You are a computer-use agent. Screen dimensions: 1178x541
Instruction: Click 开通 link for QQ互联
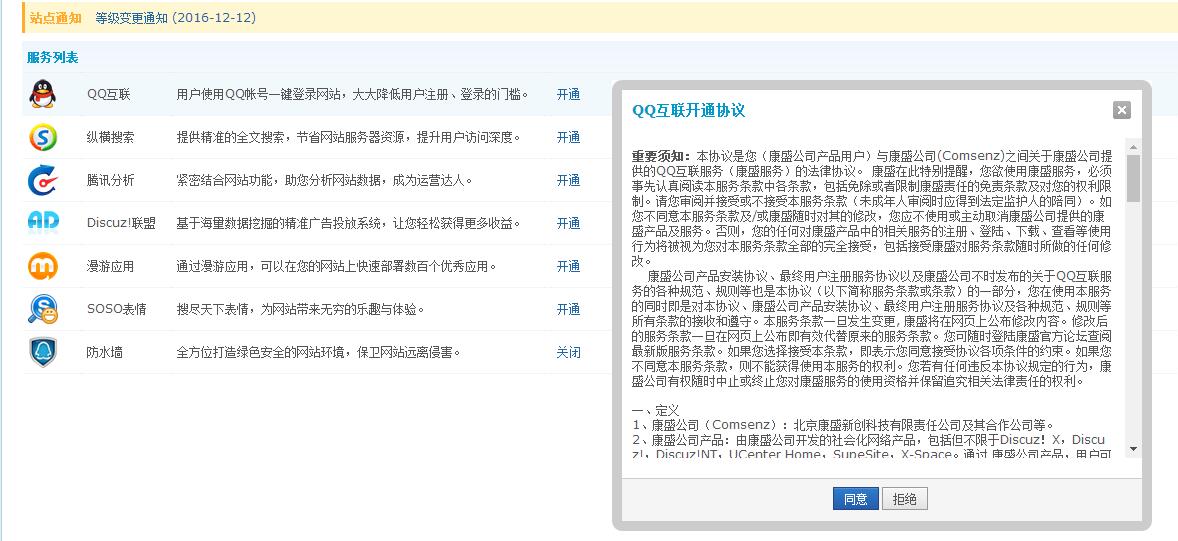pyautogui.click(x=568, y=95)
